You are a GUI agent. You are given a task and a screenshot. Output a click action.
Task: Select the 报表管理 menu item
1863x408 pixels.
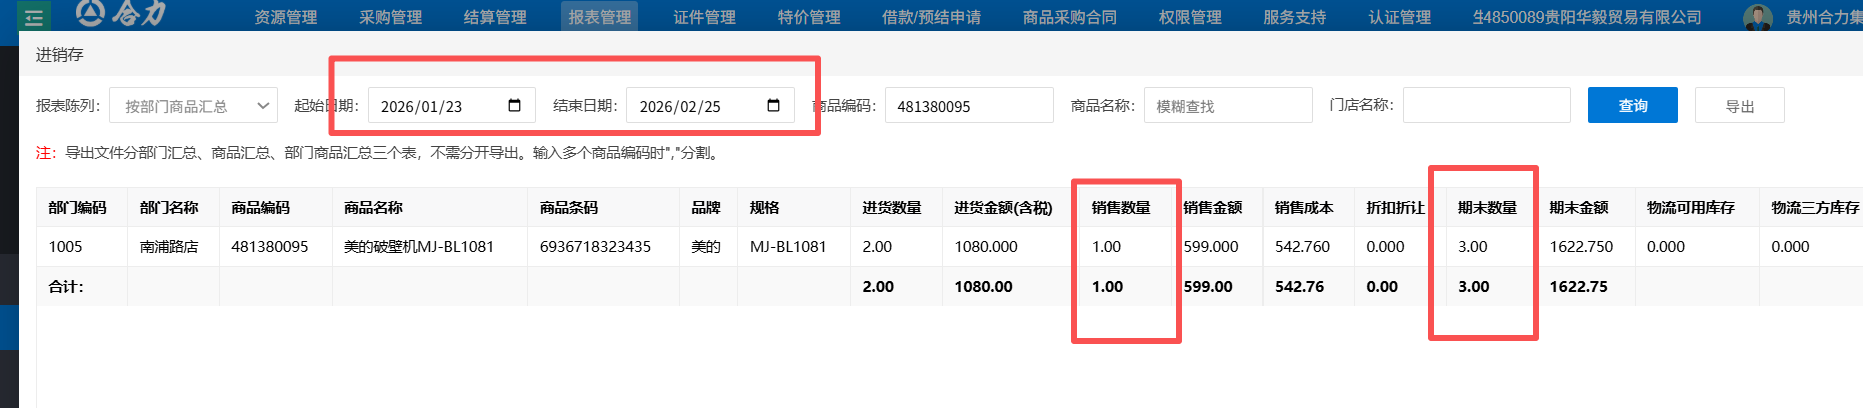(599, 17)
